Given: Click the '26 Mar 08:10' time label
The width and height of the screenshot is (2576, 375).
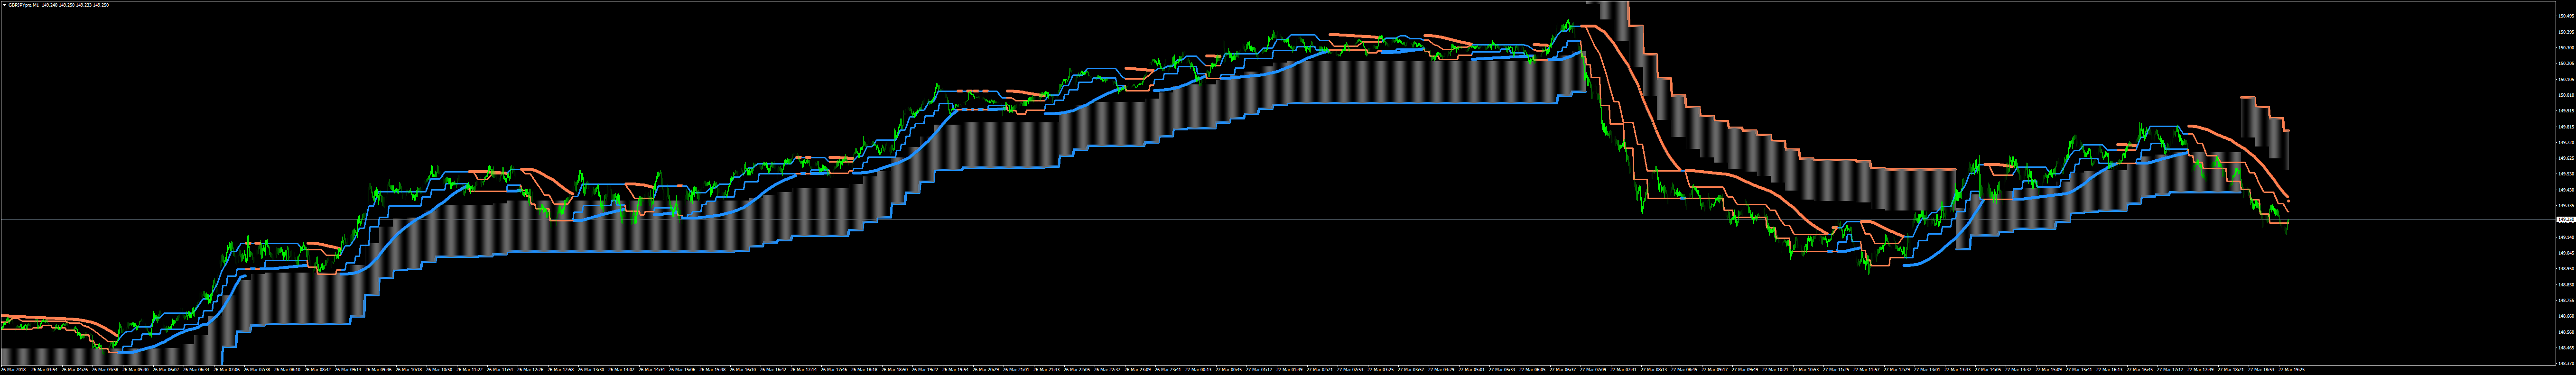Looking at the screenshot, I should point(288,370).
